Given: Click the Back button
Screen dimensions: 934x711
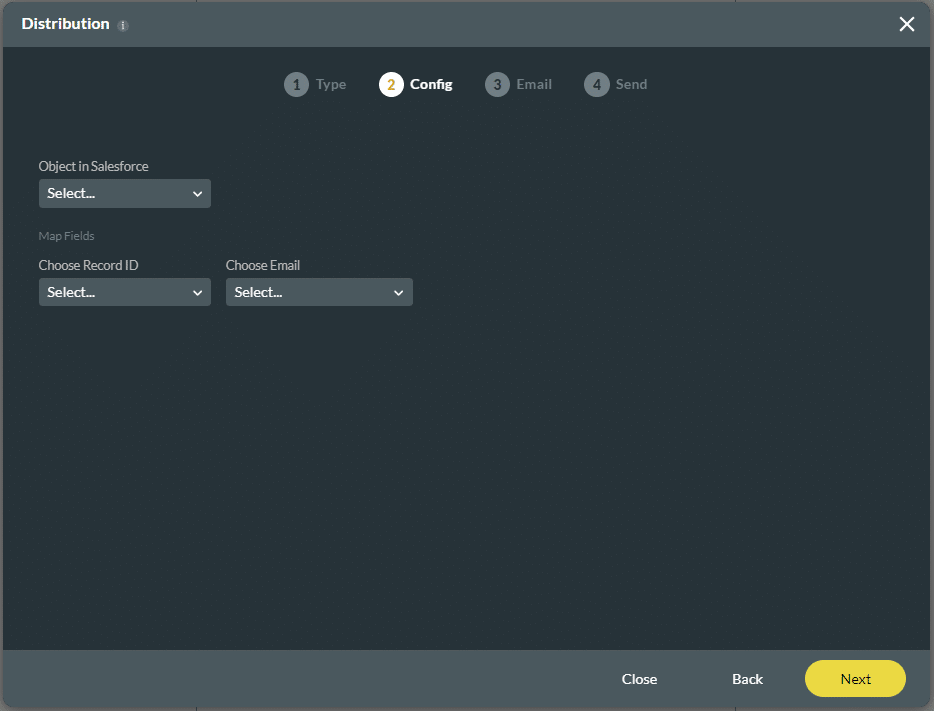Looking at the screenshot, I should click(747, 679).
